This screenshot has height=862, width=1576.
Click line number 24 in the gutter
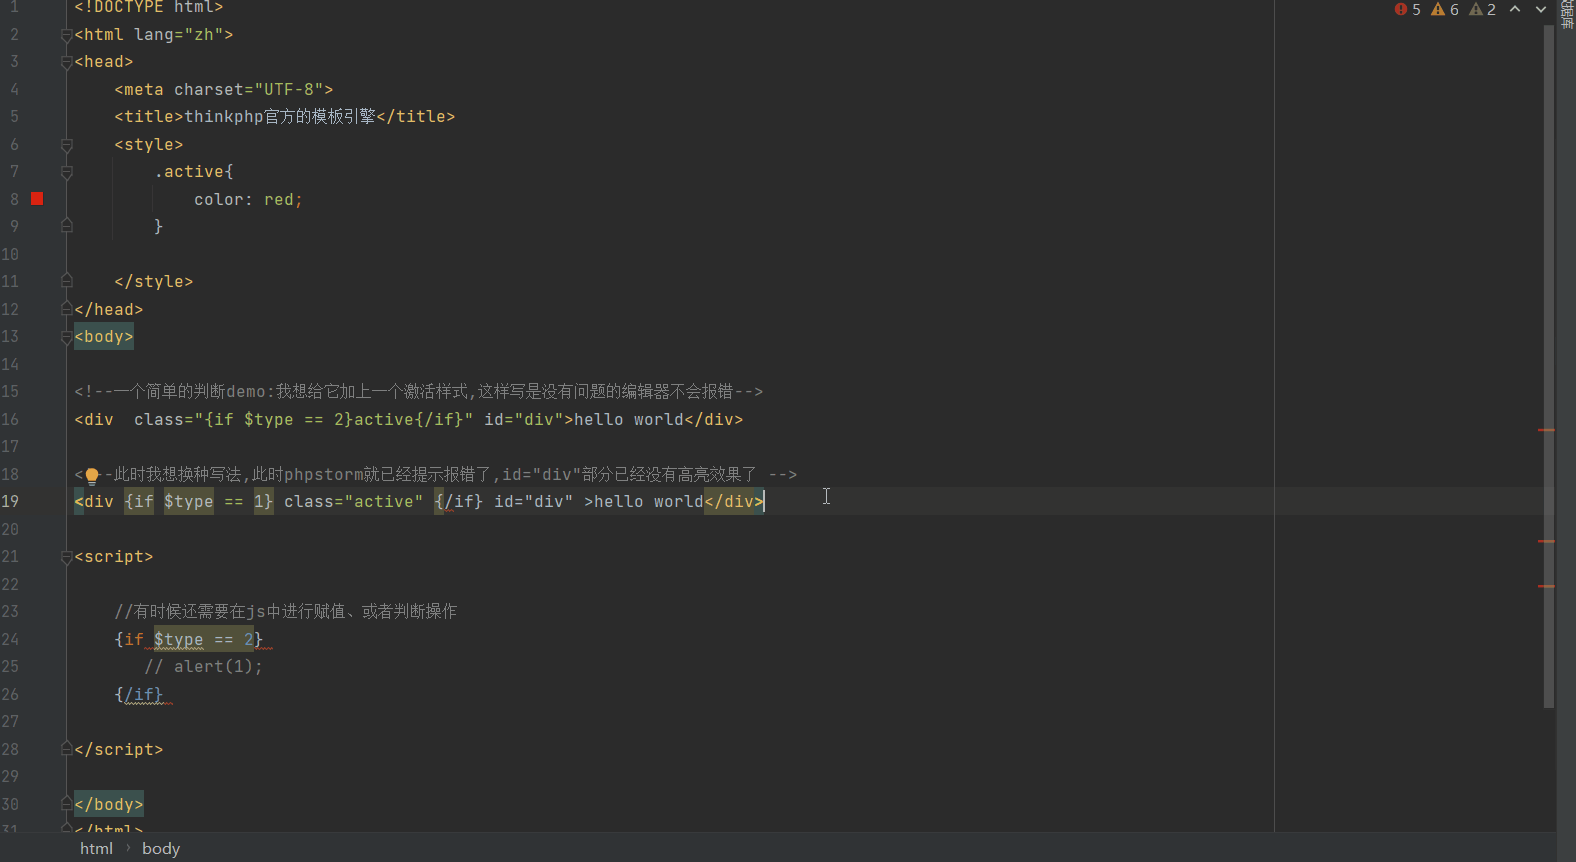tap(10, 639)
